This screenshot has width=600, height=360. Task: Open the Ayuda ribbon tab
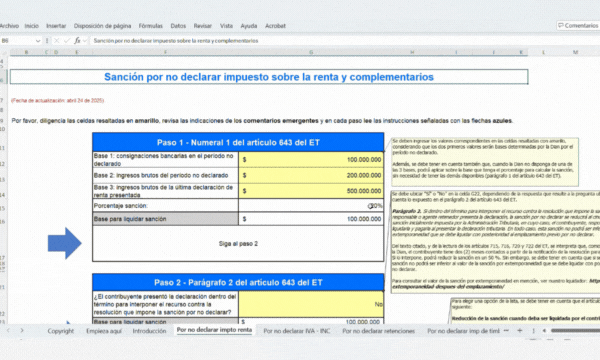(x=249, y=26)
